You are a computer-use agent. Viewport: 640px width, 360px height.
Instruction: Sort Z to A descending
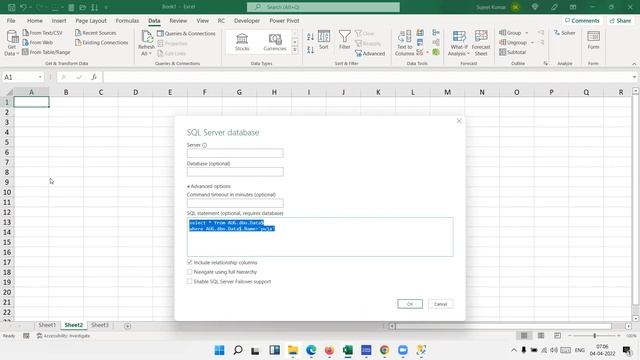[310, 50]
